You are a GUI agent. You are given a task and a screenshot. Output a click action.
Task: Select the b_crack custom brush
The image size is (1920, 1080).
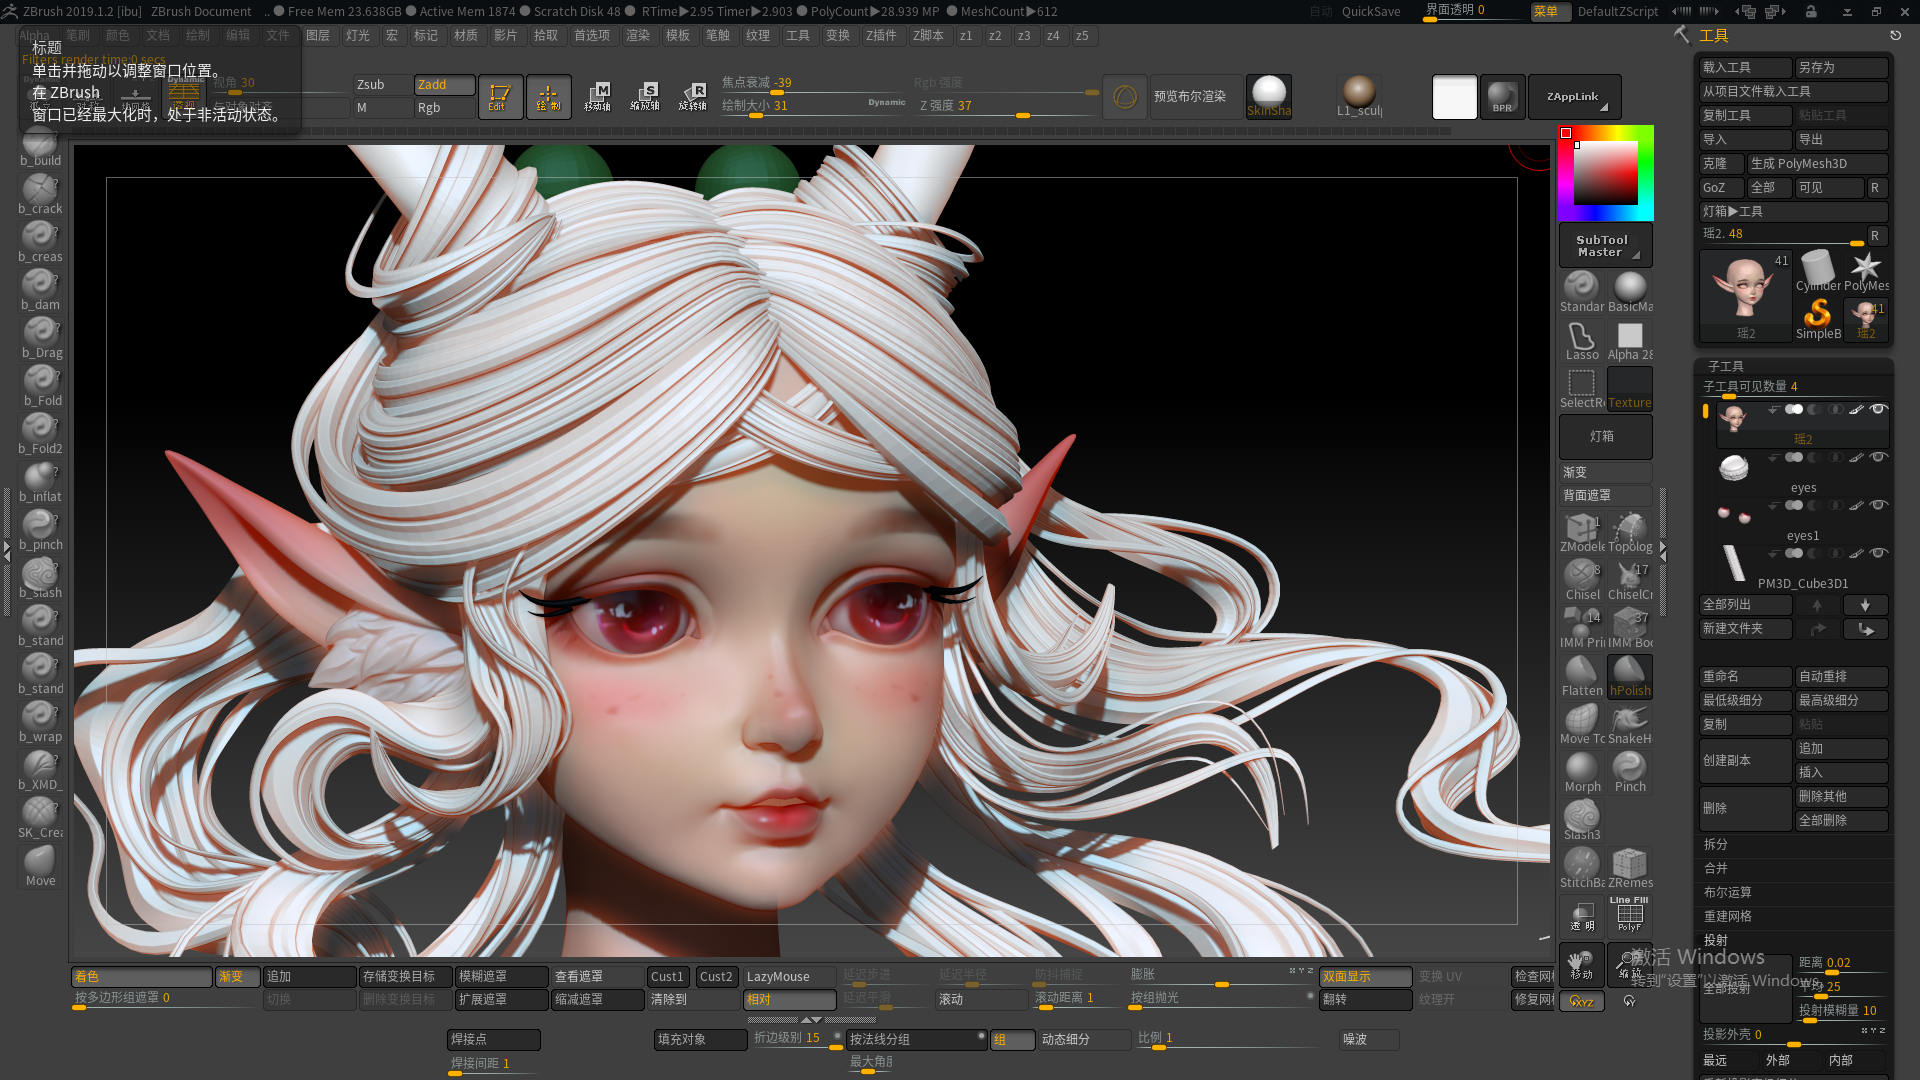[x=40, y=194]
